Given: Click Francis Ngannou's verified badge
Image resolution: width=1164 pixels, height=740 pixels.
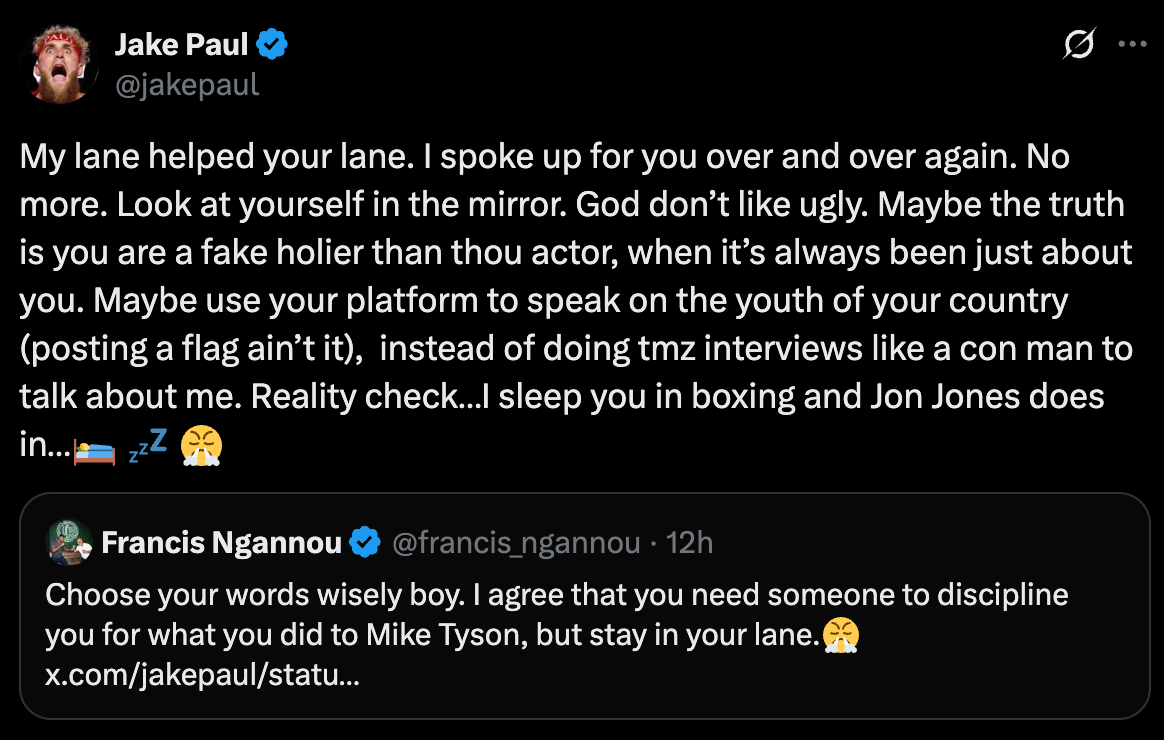Looking at the screenshot, I should (365, 543).
